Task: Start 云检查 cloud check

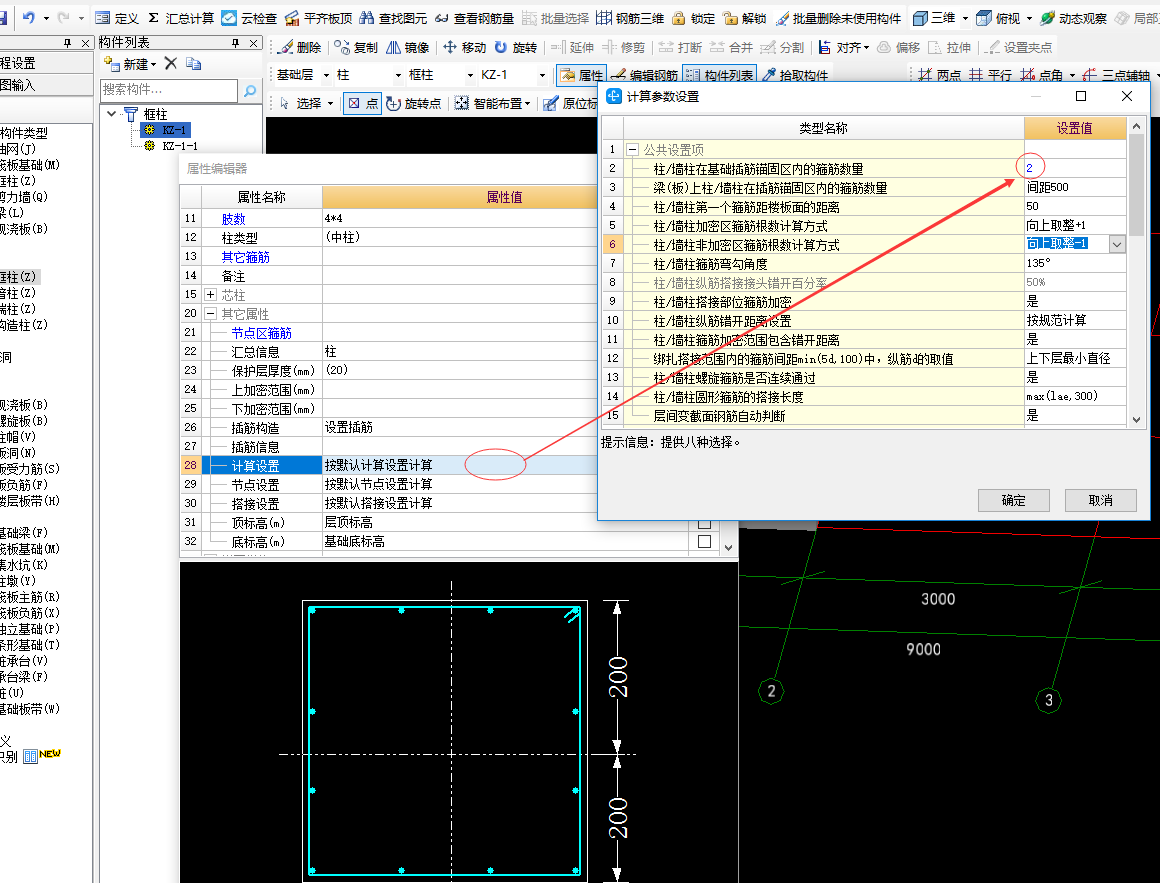Action: pos(249,18)
